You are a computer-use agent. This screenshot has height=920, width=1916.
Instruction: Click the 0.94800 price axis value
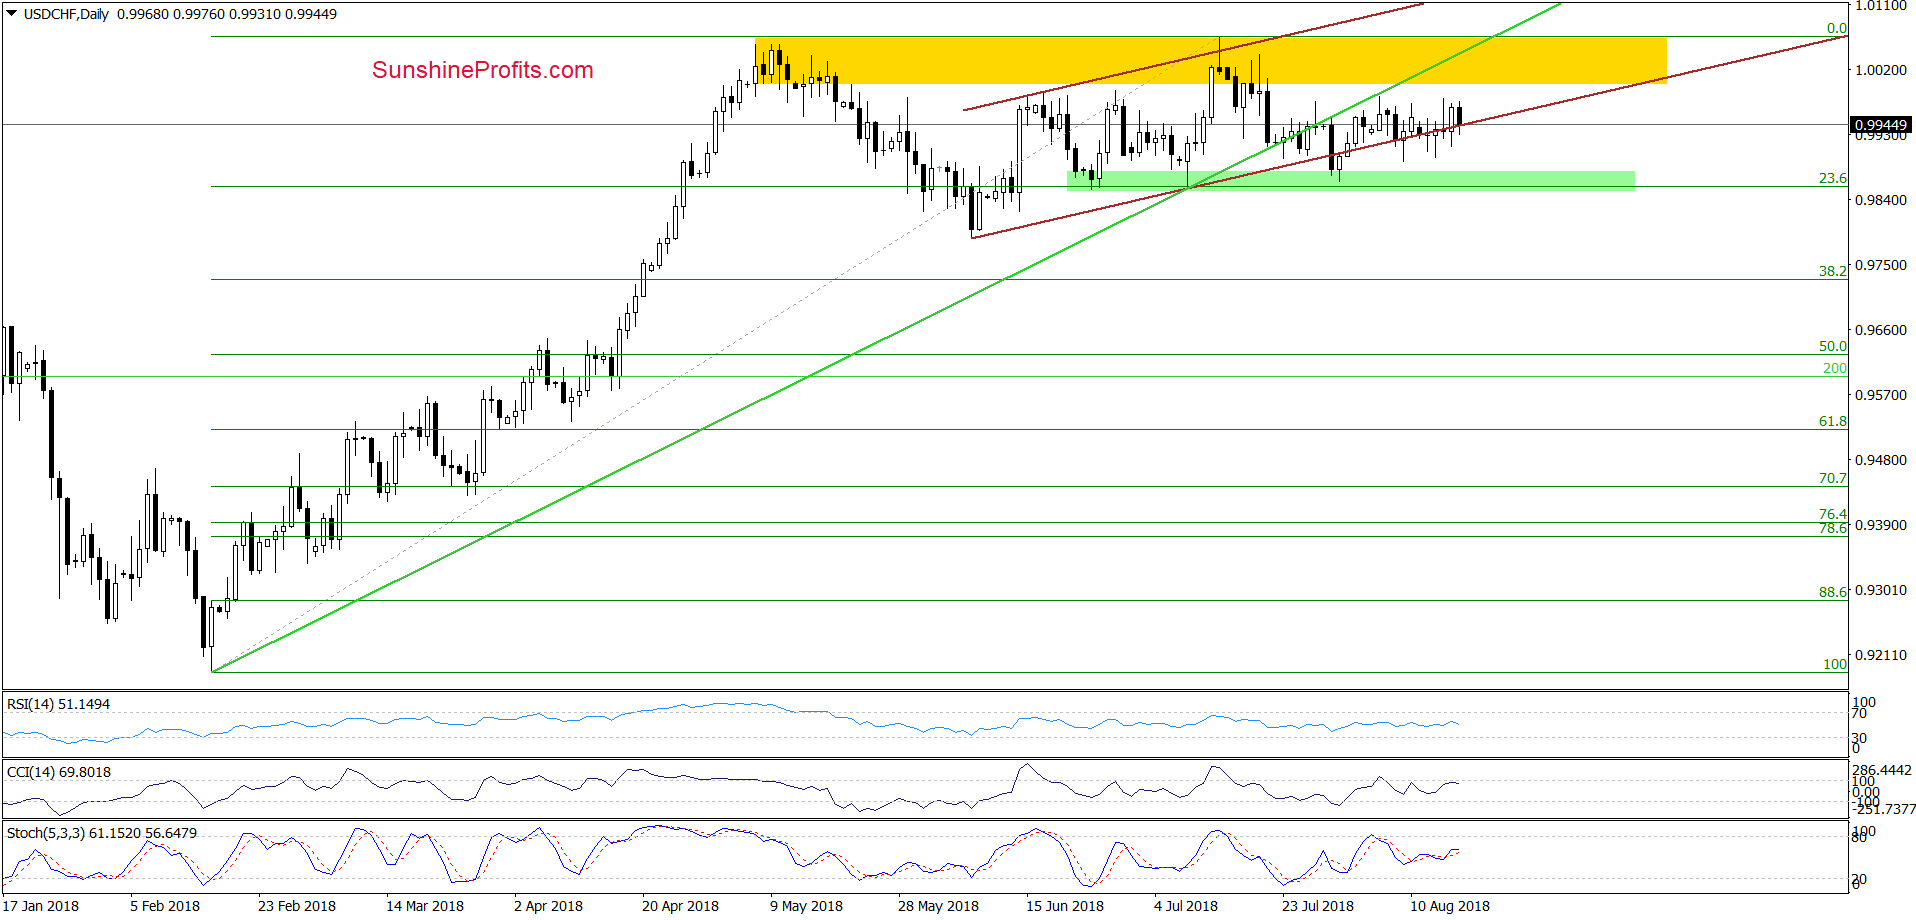coord(1881,460)
